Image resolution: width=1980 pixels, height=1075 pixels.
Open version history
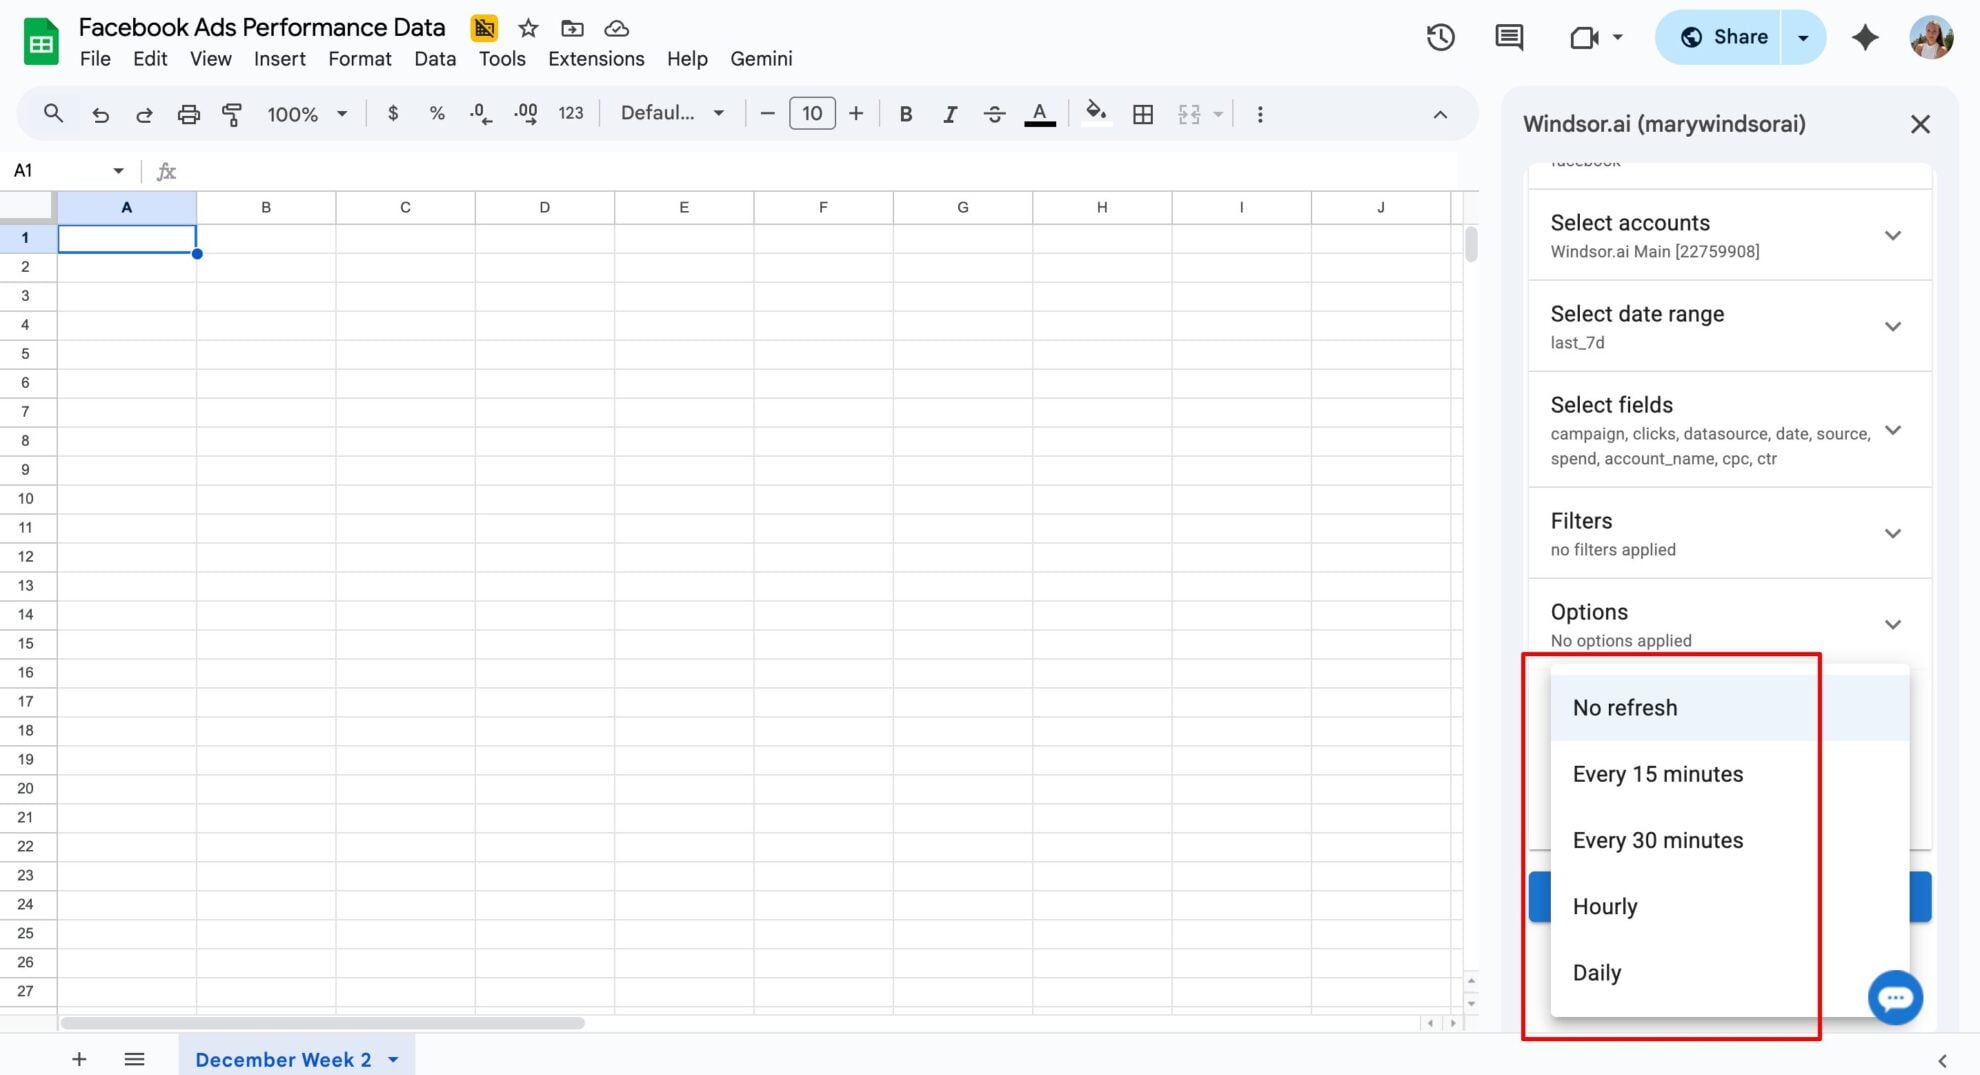tap(1440, 37)
